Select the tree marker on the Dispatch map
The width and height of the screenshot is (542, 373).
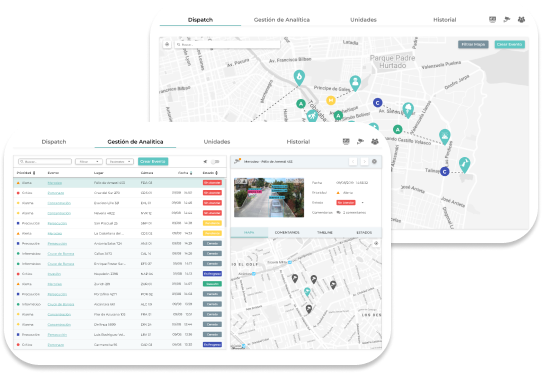pos(408,110)
